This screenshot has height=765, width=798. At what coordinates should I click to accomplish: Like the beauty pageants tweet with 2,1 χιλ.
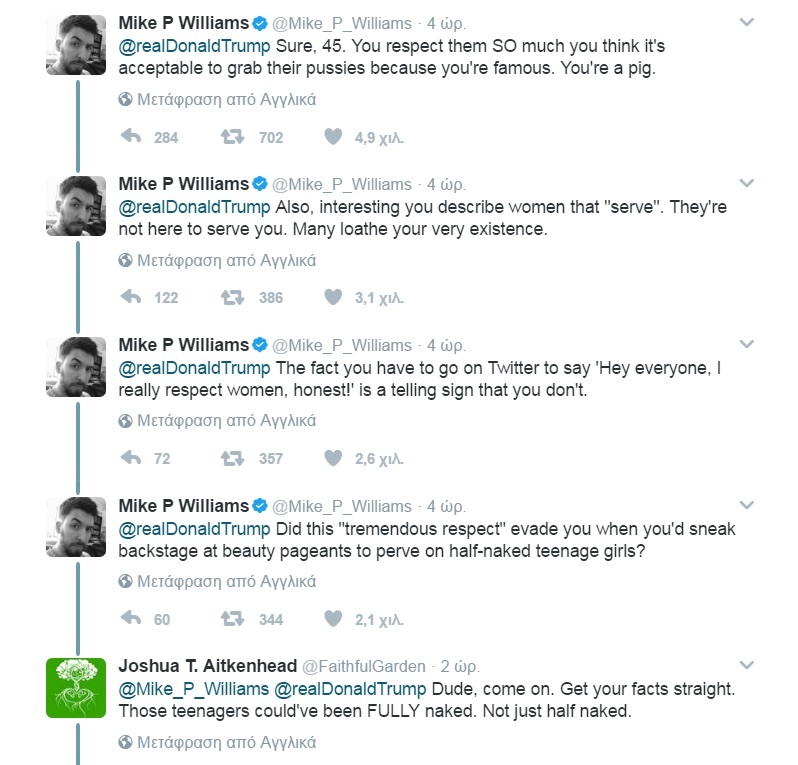point(333,619)
